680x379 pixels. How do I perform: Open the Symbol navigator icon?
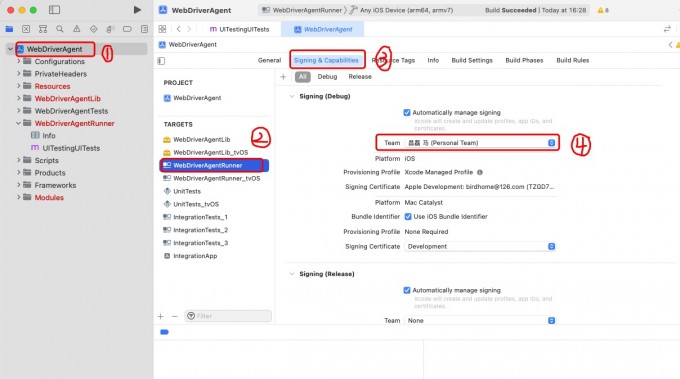pos(42,29)
